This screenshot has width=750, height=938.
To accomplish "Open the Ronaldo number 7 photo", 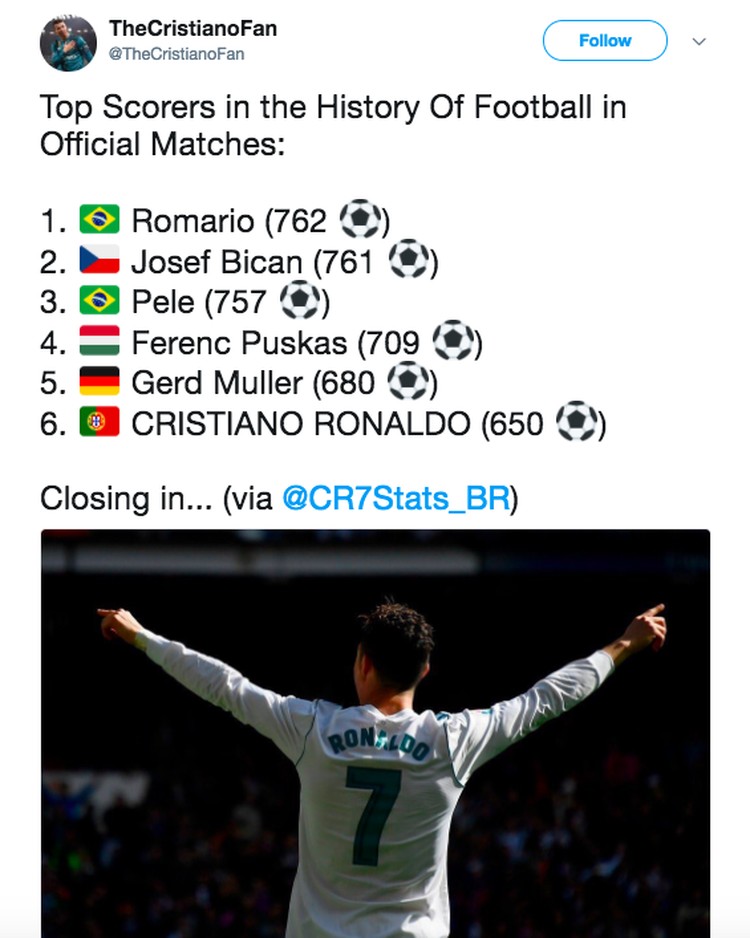I will 376,733.
